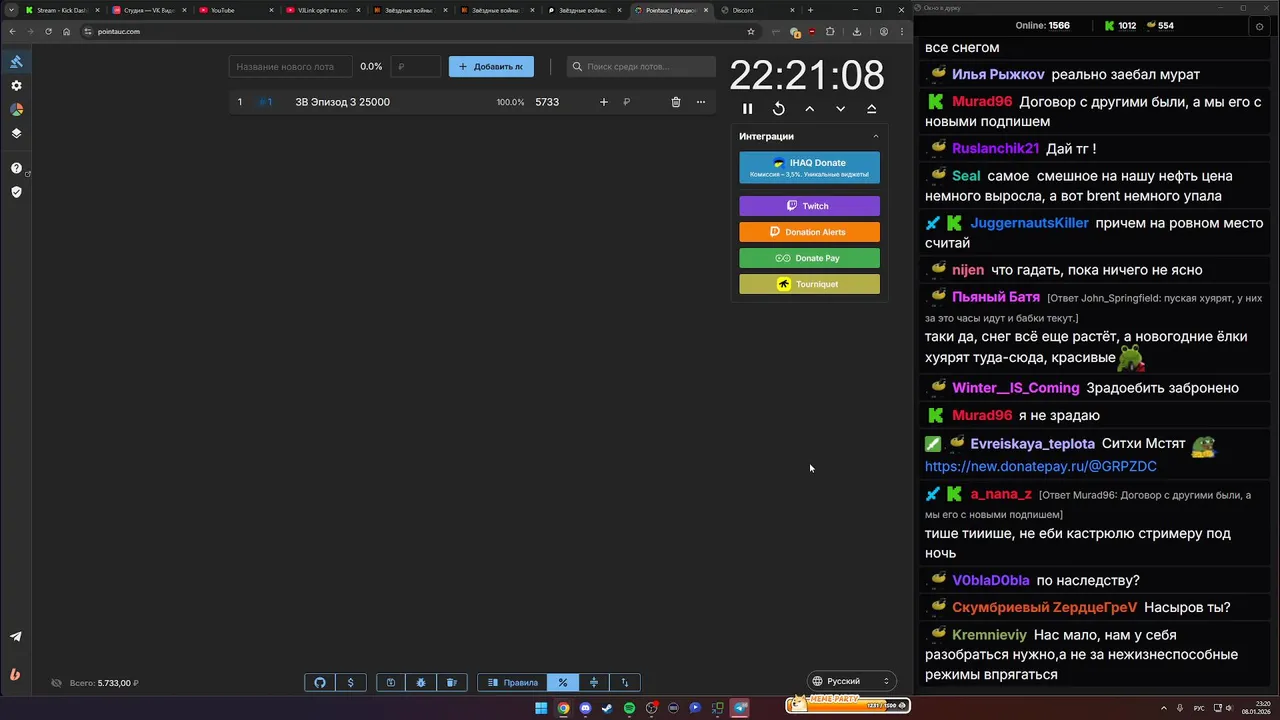
Task: Open the statistics pie chart in sidebar
Action: (x=16, y=110)
